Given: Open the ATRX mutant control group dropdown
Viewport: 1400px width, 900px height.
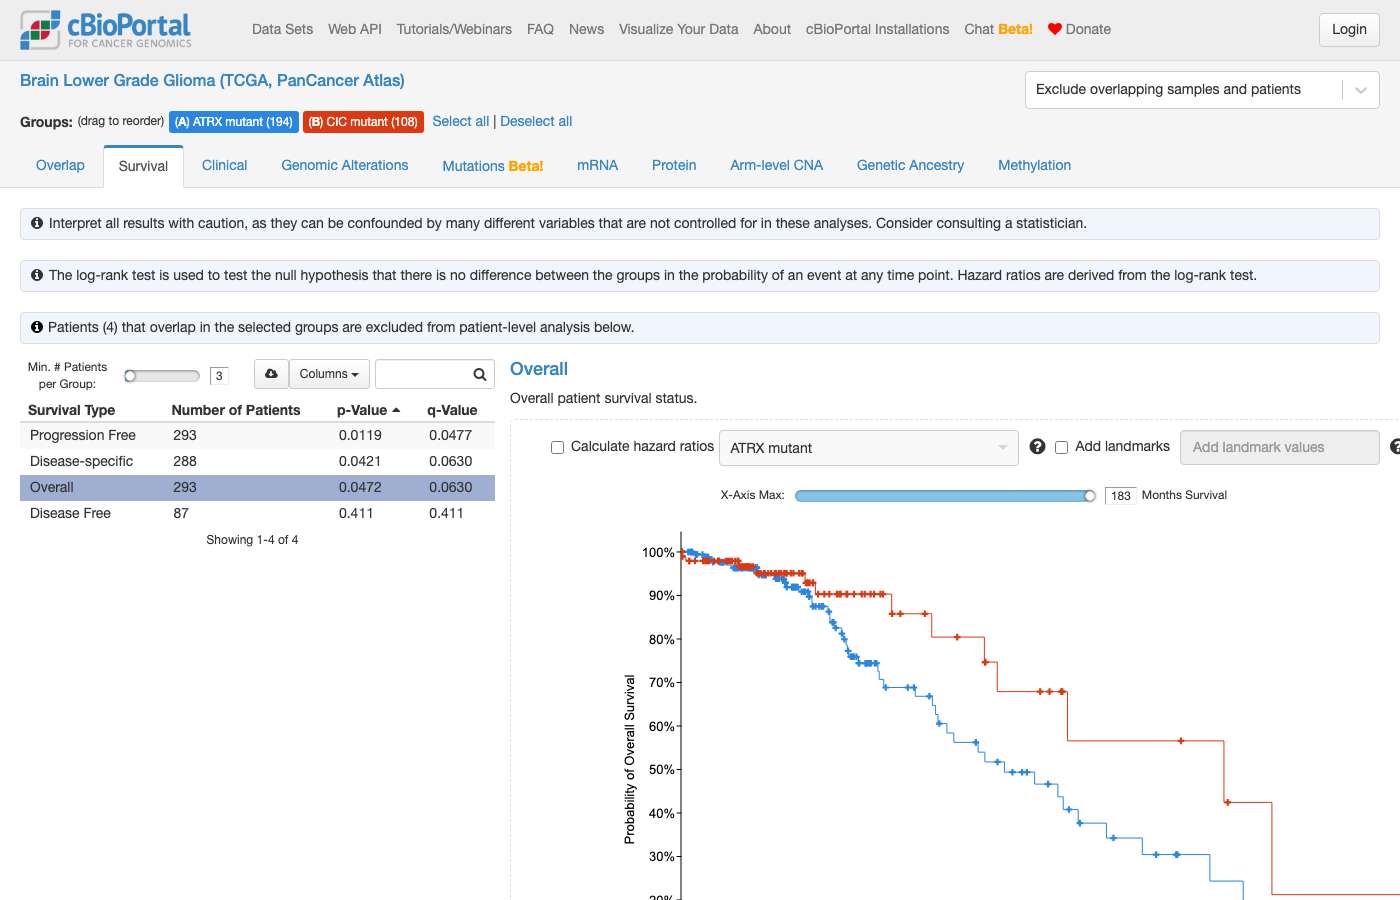Looking at the screenshot, I should 868,448.
